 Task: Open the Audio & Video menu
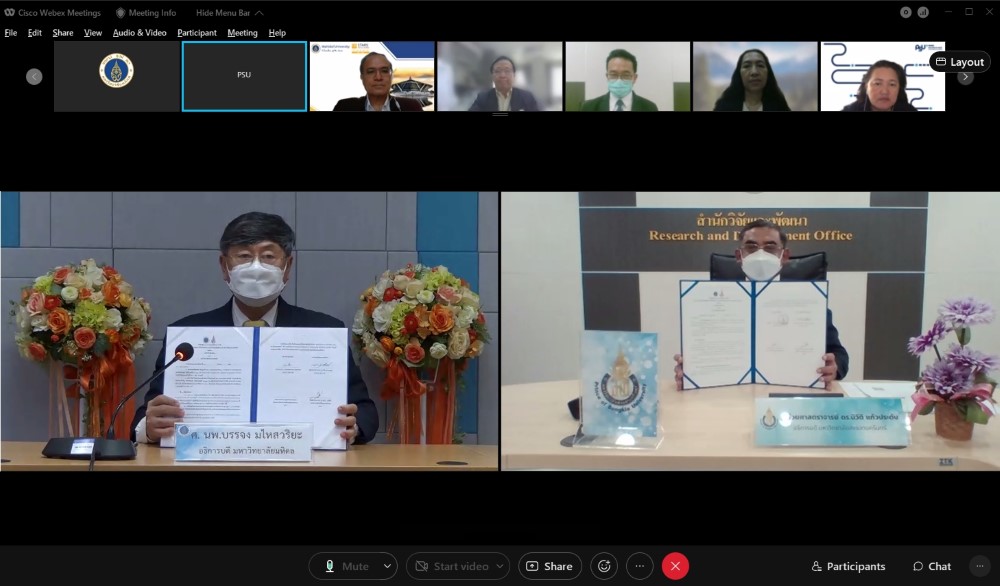click(x=139, y=33)
